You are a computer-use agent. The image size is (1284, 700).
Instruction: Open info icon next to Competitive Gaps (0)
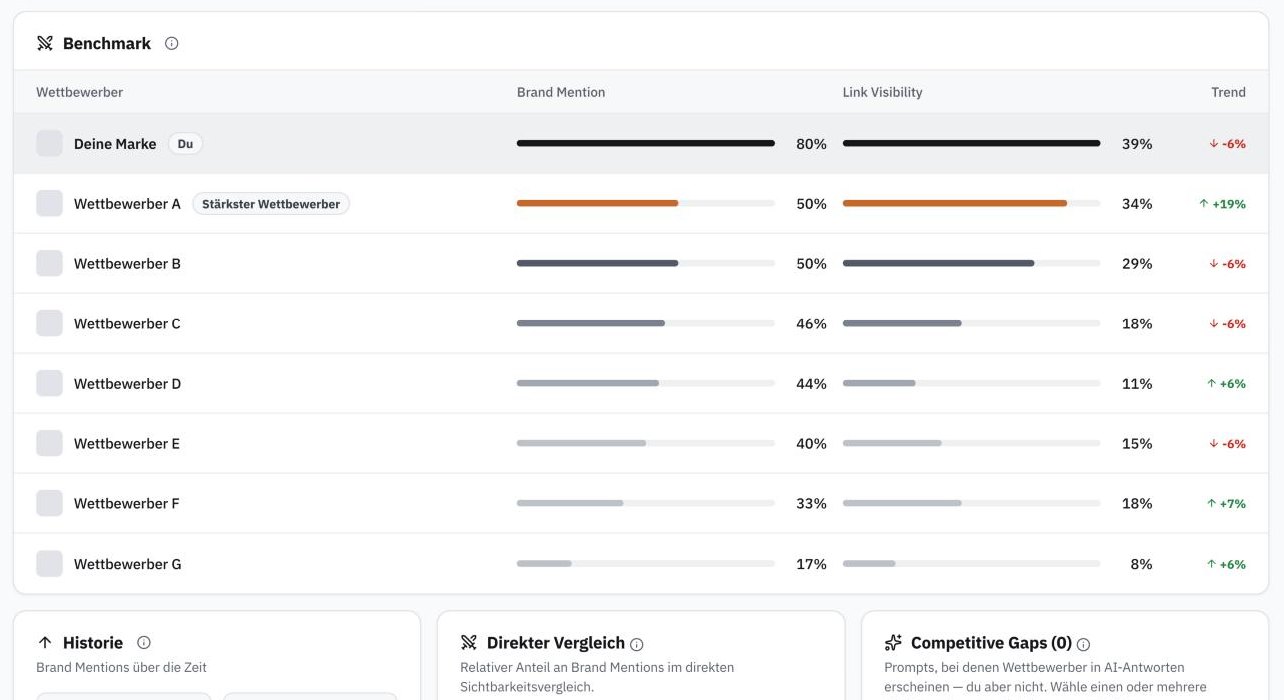(x=1083, y=645)
